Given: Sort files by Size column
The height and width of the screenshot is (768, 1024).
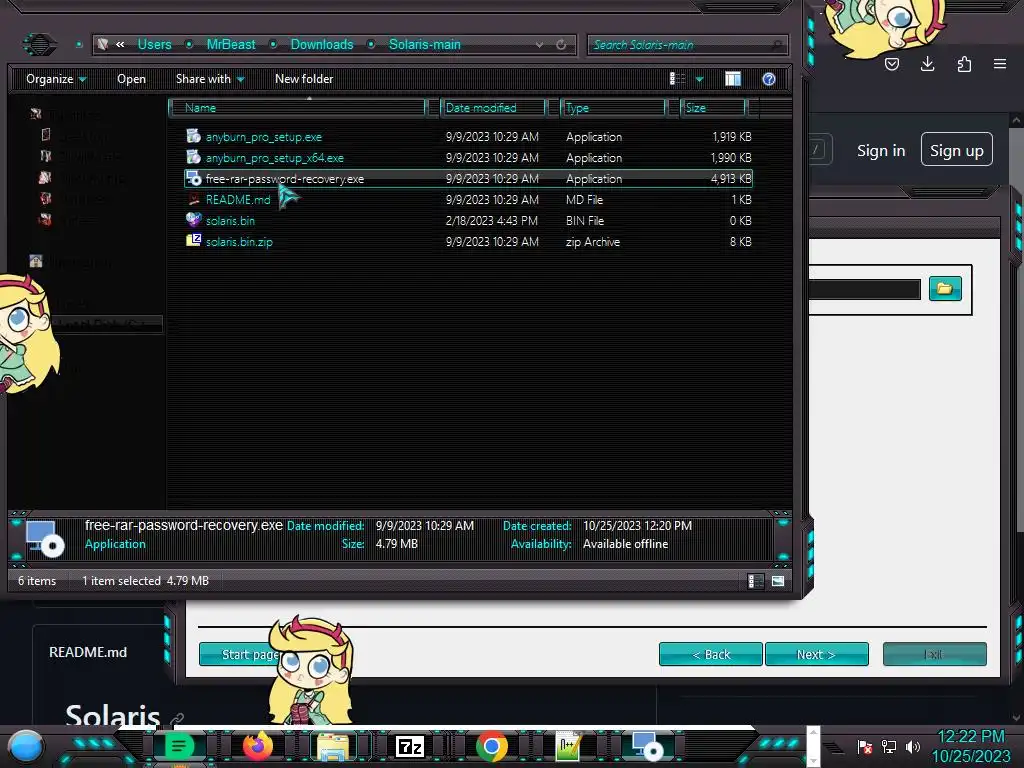Looking at the screenshot, I should pos(712,108).
